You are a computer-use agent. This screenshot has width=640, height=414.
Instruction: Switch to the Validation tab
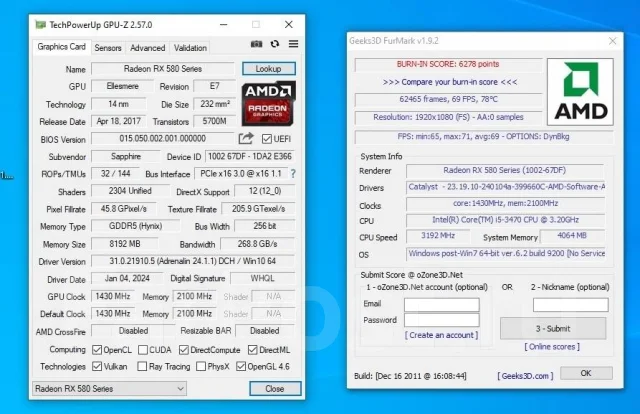190,48
